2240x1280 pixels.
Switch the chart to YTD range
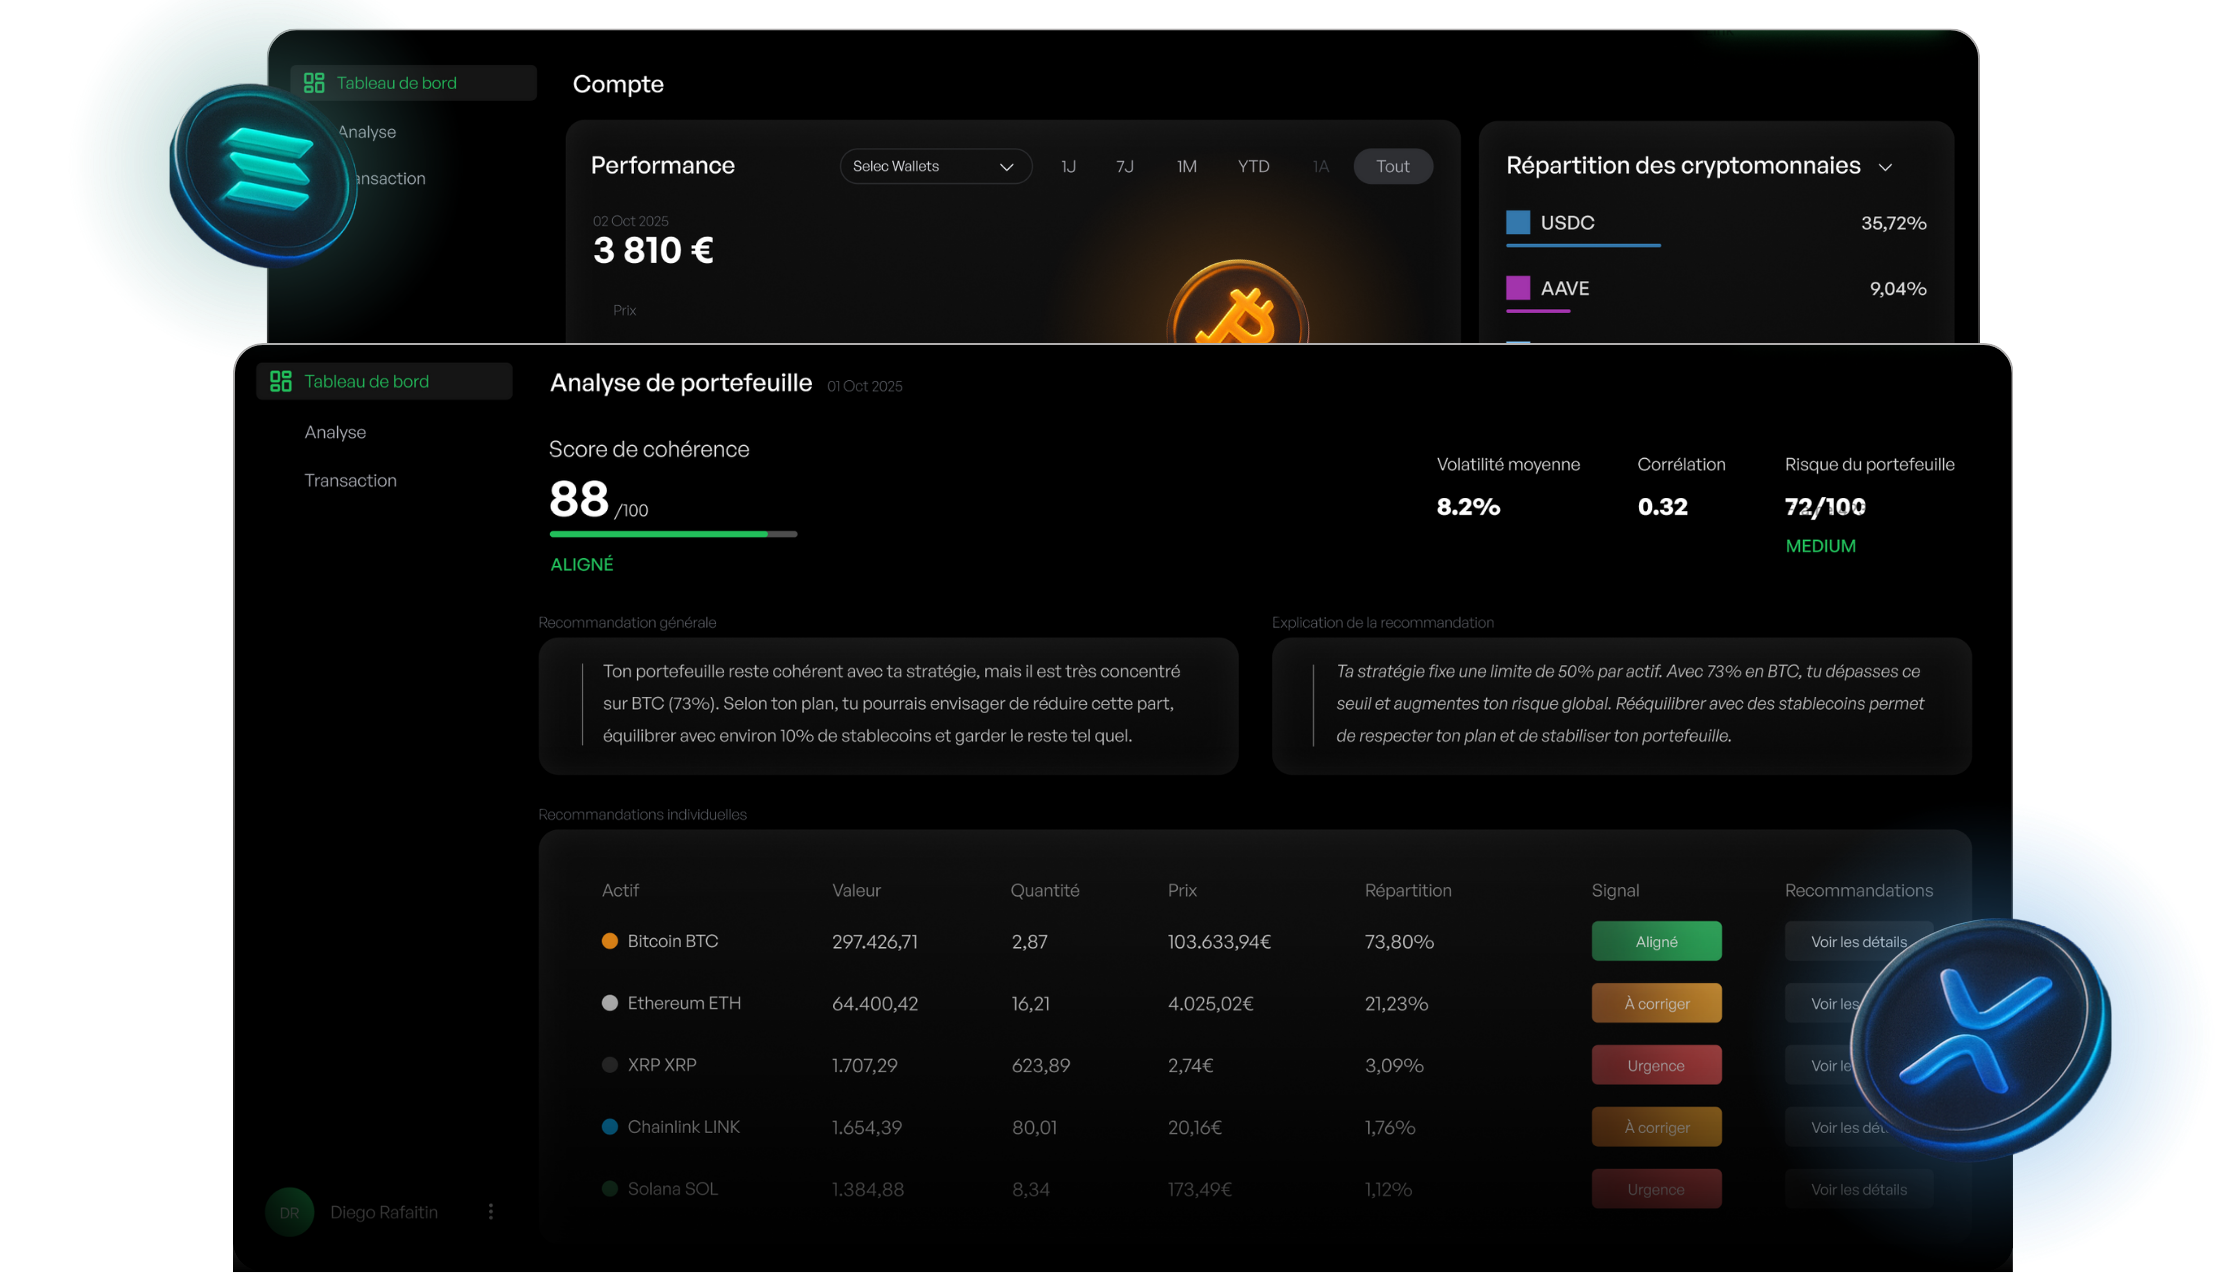pyautogui.click(x=1253, y=167)
